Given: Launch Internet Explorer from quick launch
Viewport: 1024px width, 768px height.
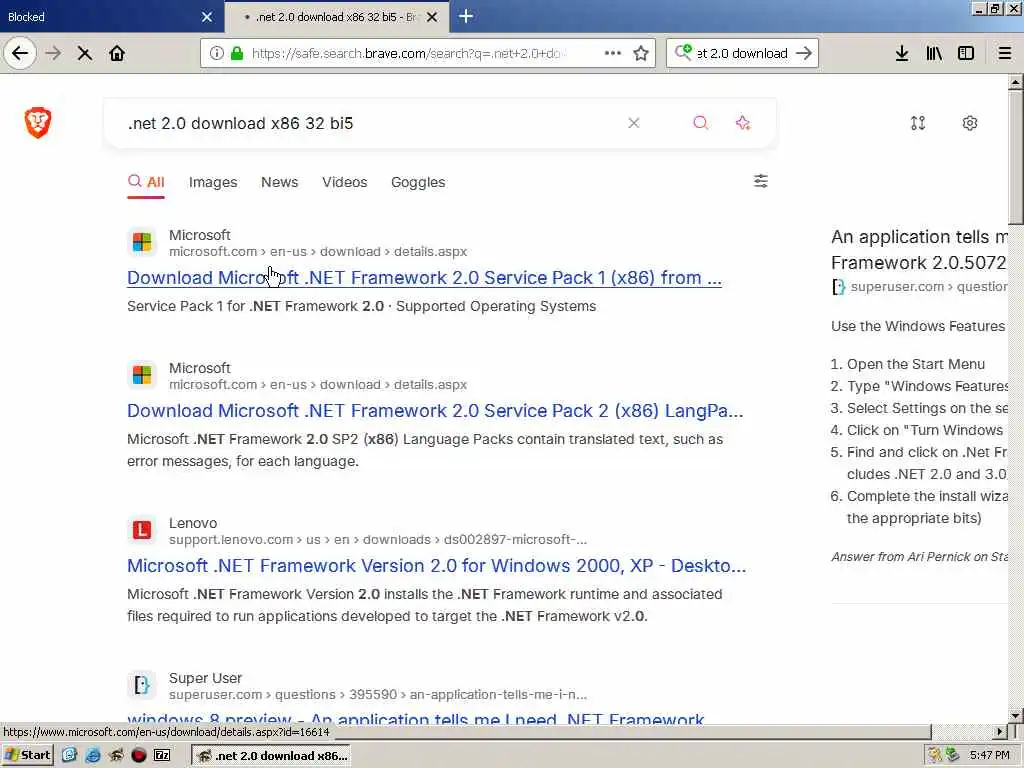Looking at the screenshot, I should coord(93,755).
